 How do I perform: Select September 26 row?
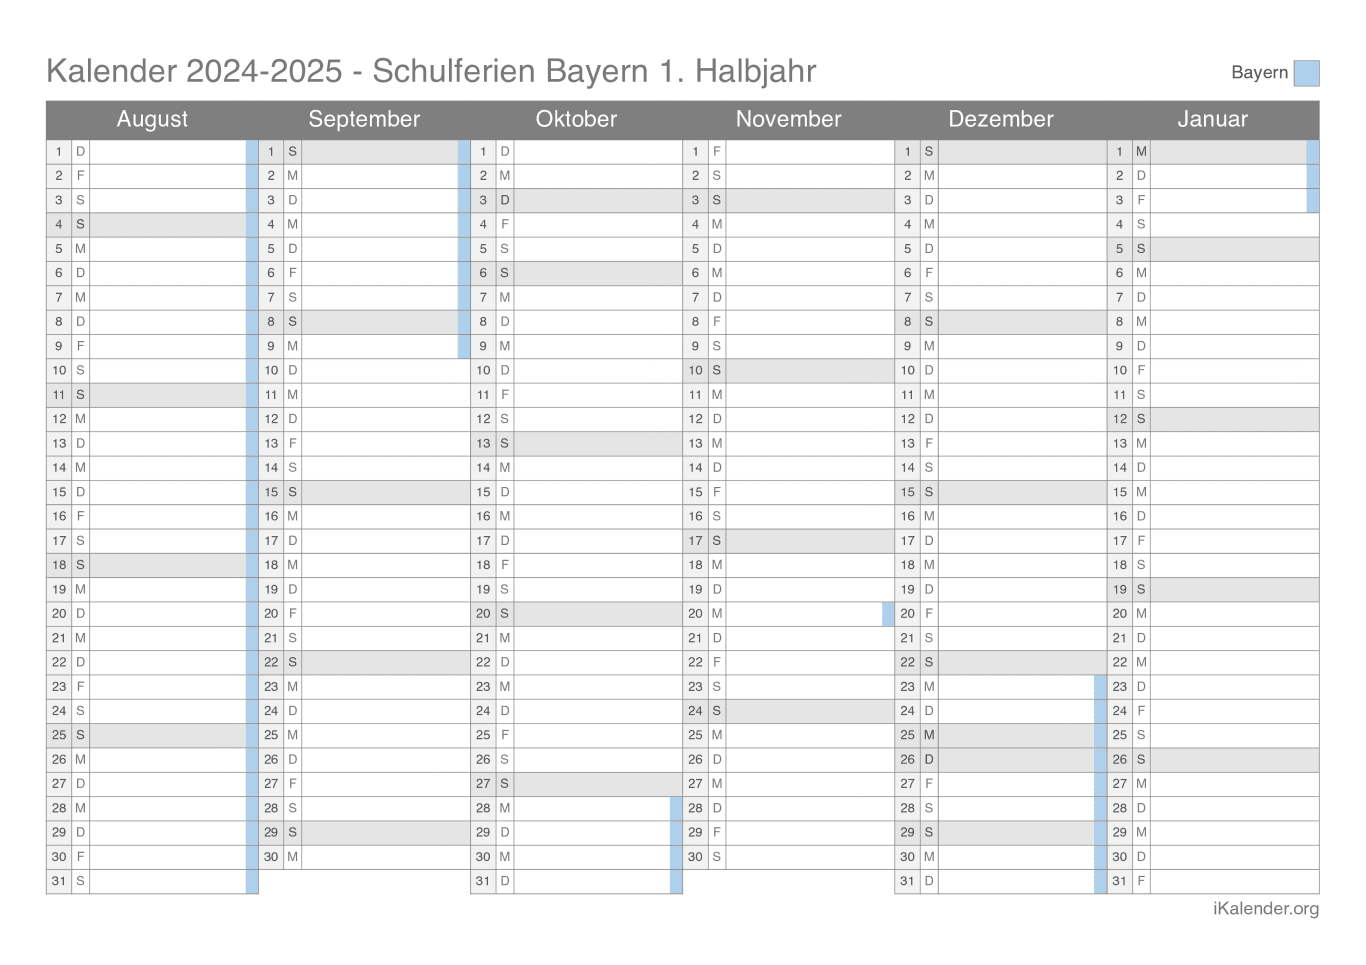[x=364, y=759]
